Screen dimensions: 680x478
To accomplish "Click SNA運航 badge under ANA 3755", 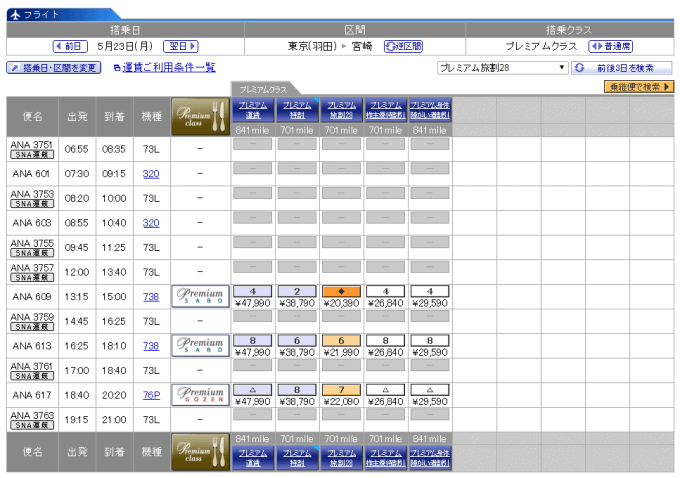I will 32,253.
